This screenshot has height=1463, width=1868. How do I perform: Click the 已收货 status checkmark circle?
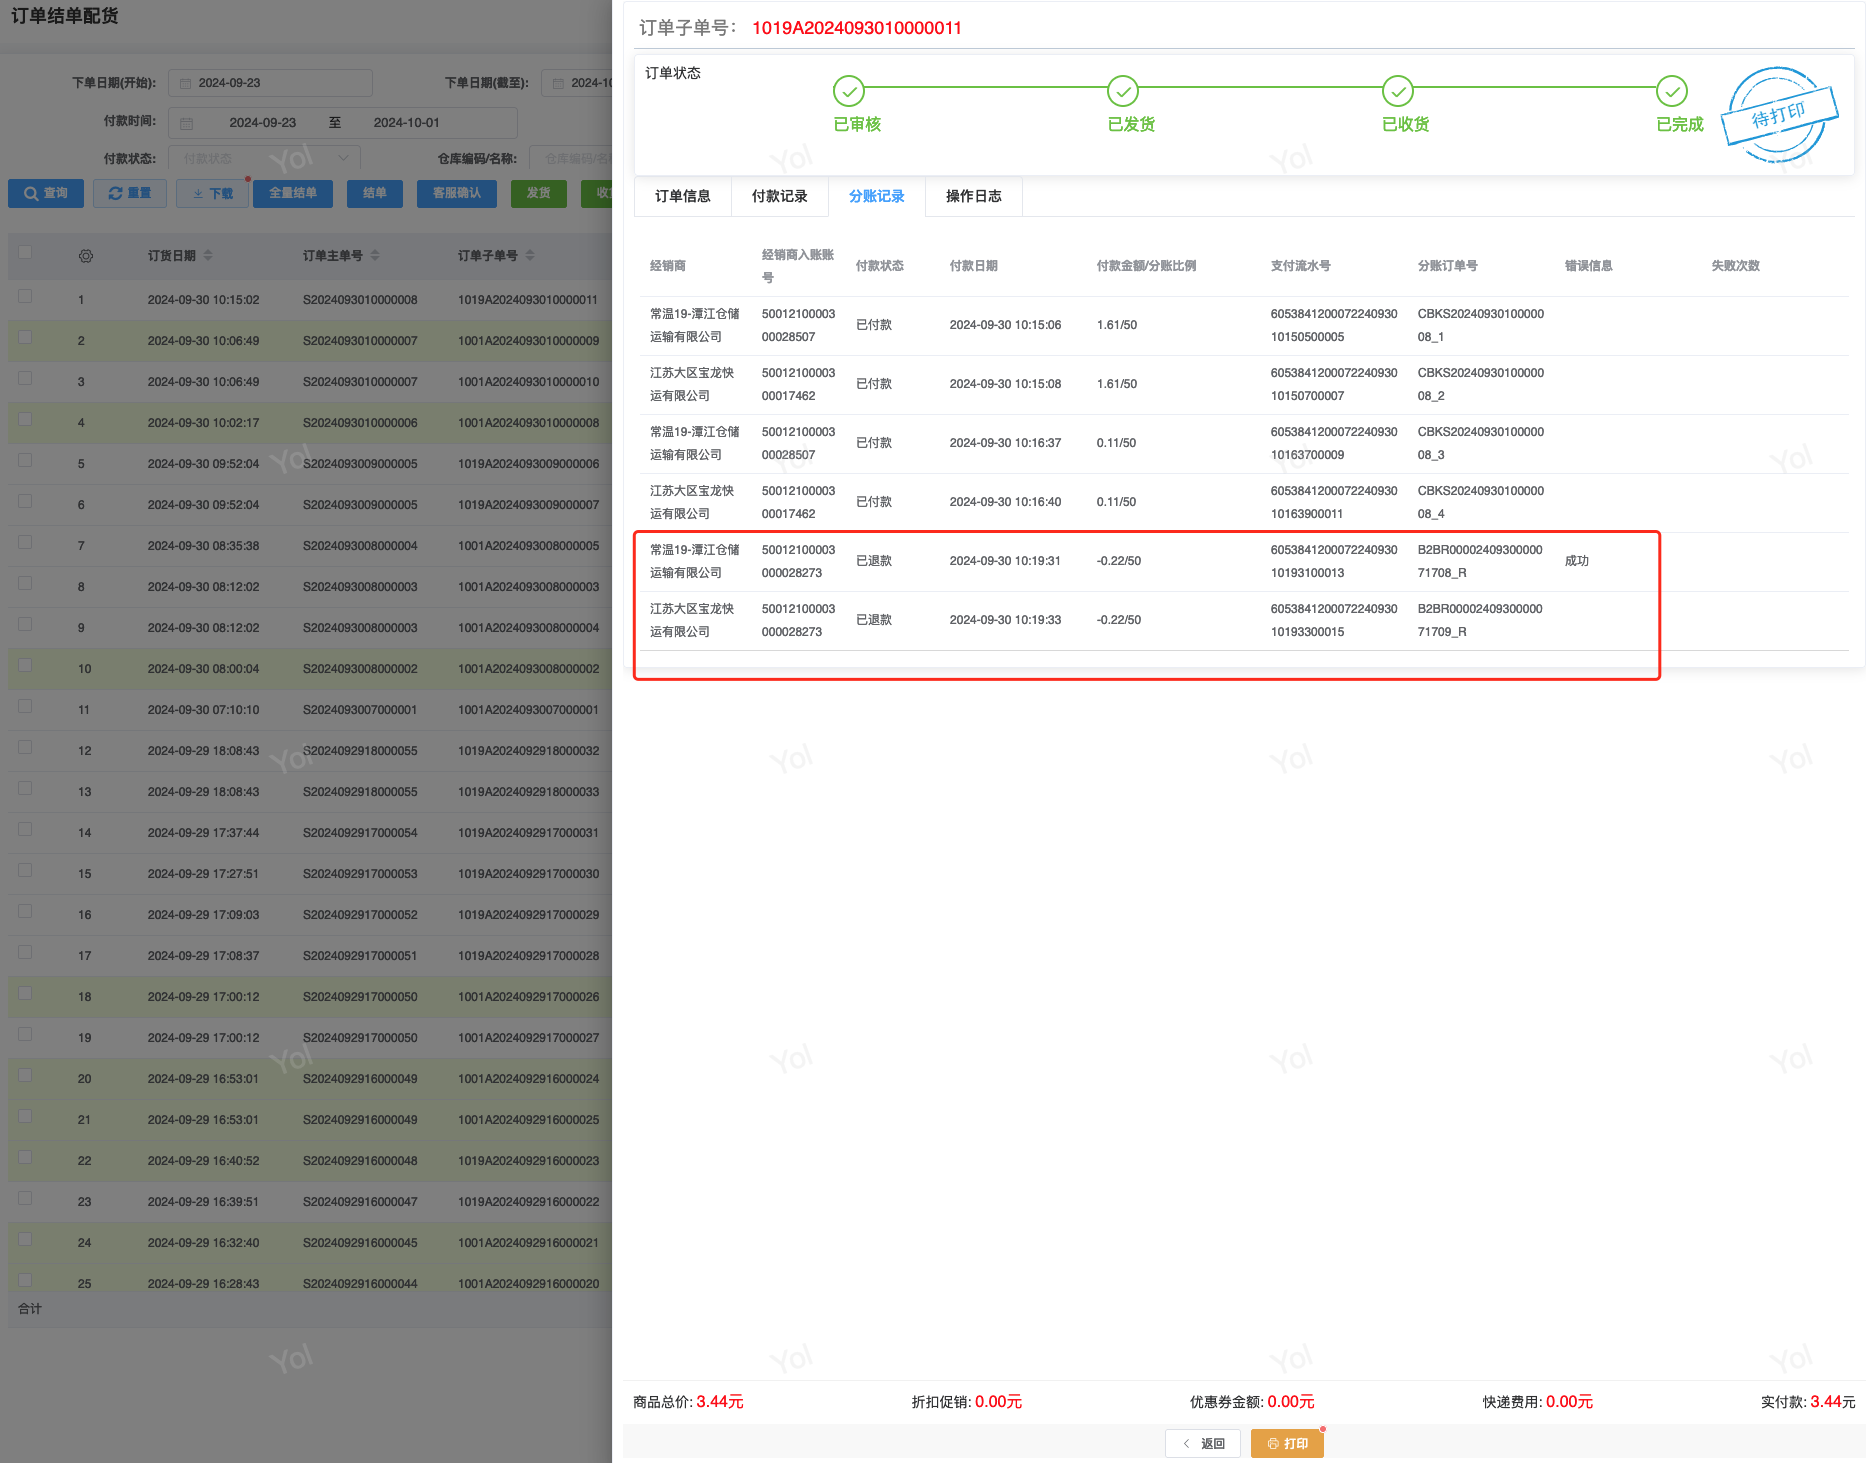tap(1397, 91)
